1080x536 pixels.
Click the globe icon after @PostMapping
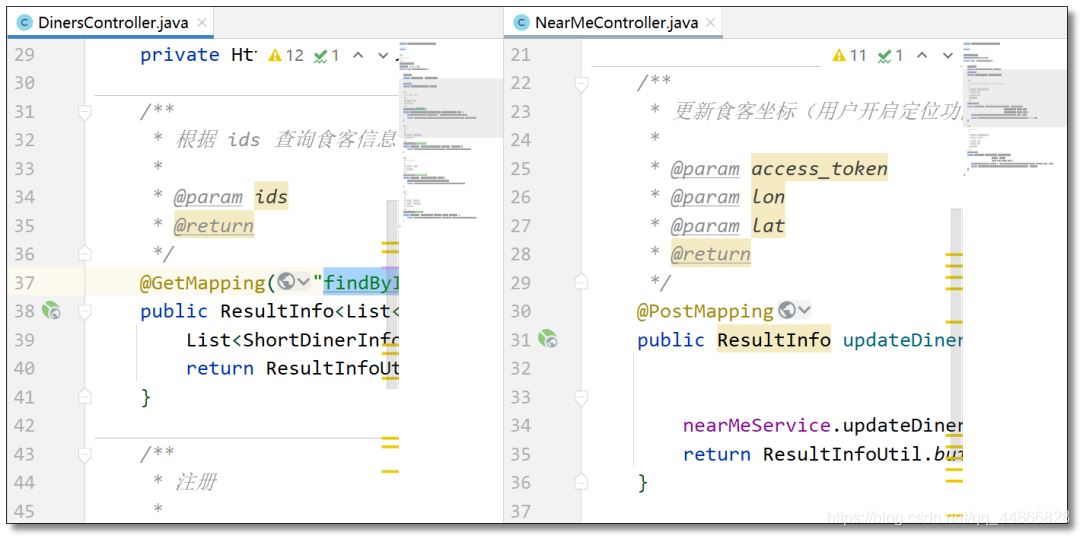pos(787,311)
